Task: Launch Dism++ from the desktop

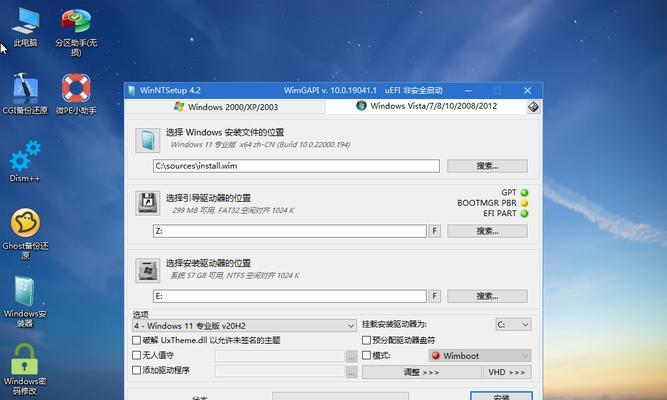Action: [x=25, y=162]
